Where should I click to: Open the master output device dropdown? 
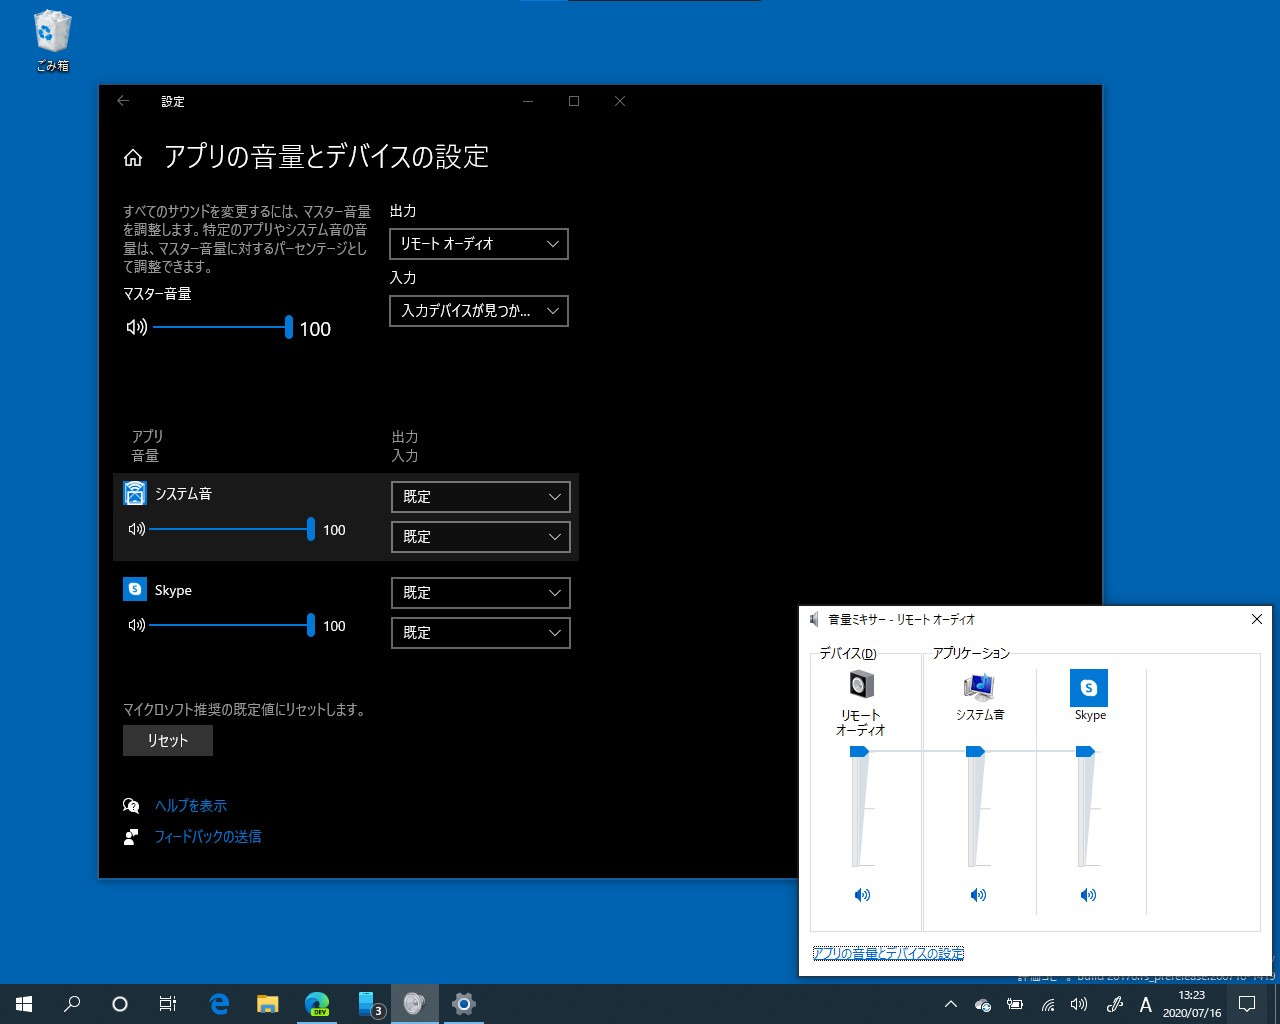(x=479, y=244)
